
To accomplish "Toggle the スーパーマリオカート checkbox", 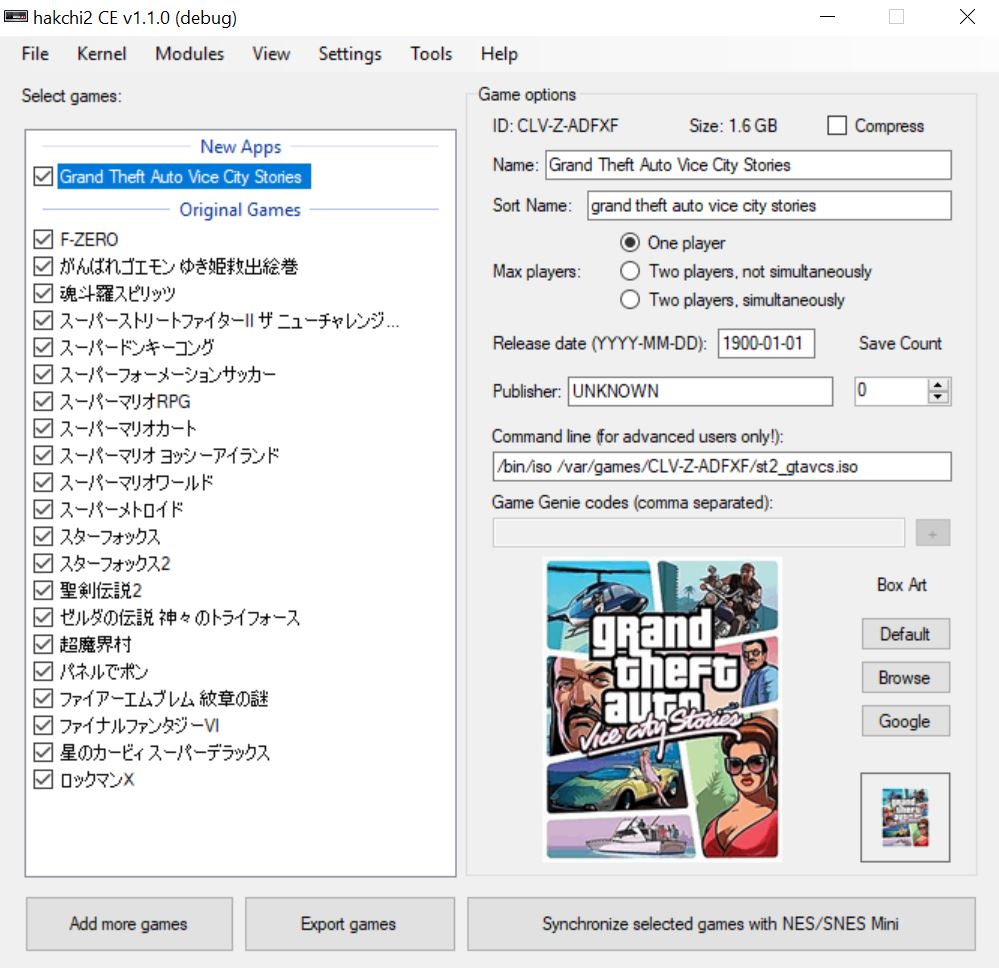I will [x=43, y=428].
